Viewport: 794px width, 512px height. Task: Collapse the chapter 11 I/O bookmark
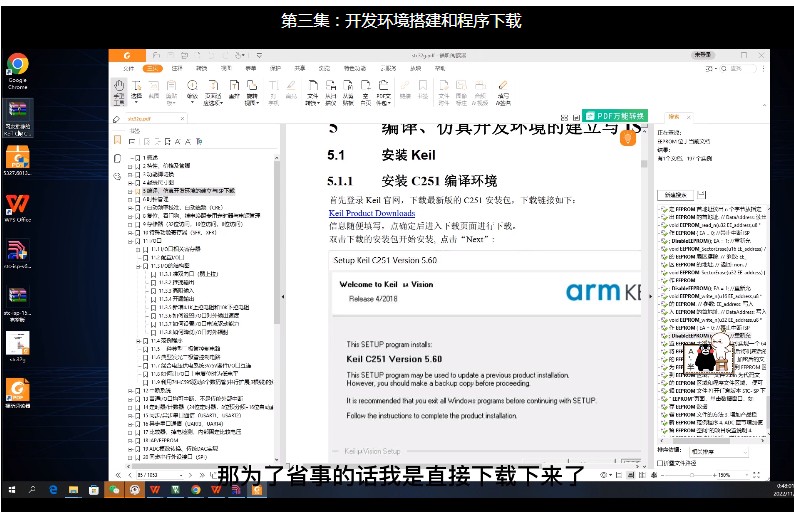tap(130, 241)
